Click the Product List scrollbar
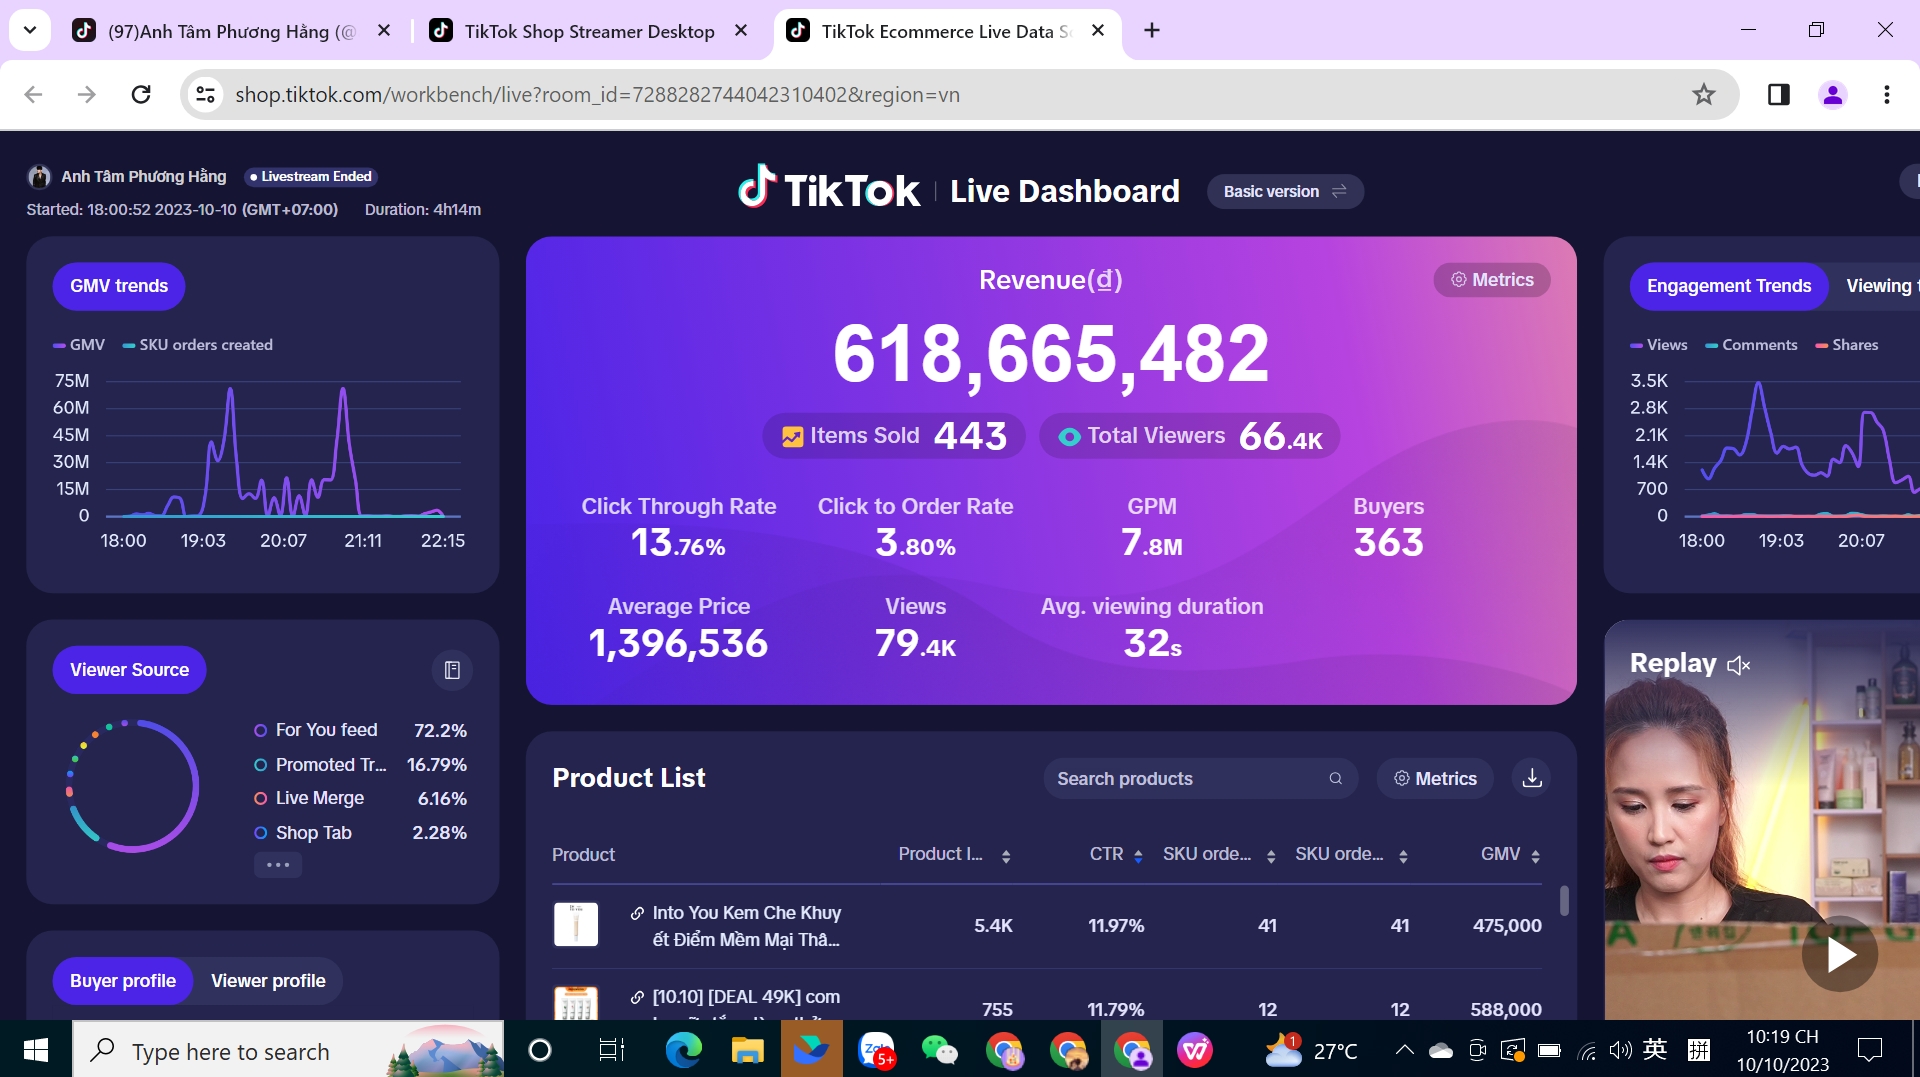This screenshot has width=1920, height=1077. coord(1564,901)
